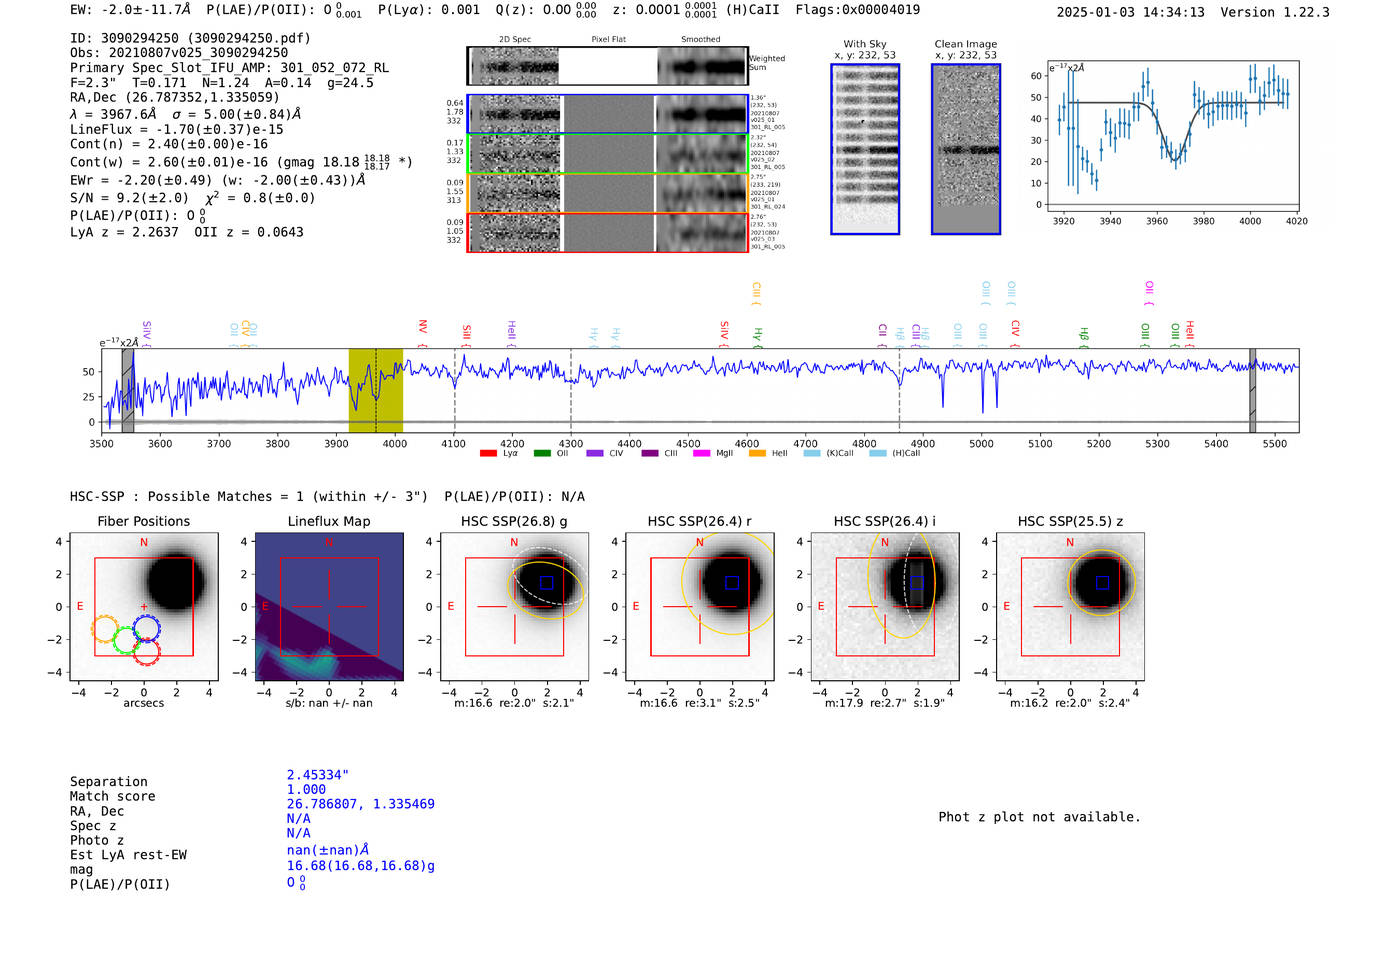
Task: Click the (H)CaII light-blue legend swatch
Action: (x=877, y=453)
